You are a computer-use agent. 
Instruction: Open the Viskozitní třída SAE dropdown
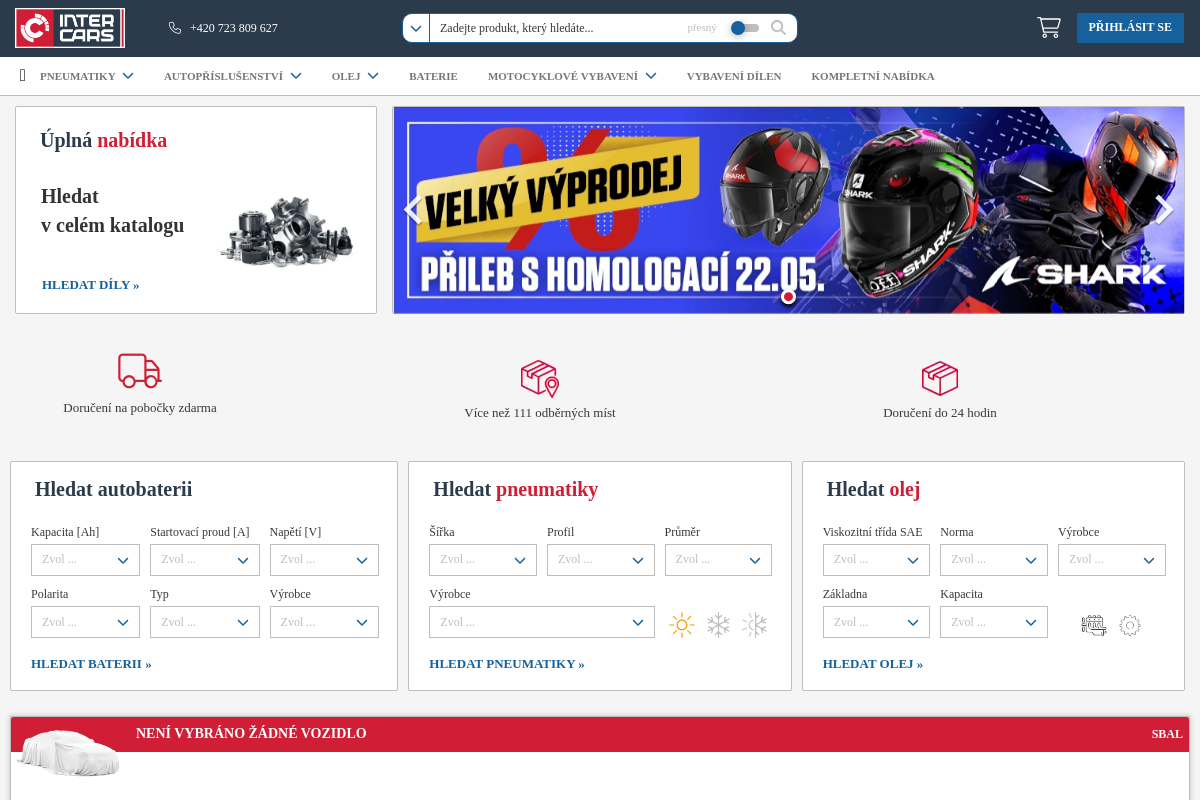876,560
